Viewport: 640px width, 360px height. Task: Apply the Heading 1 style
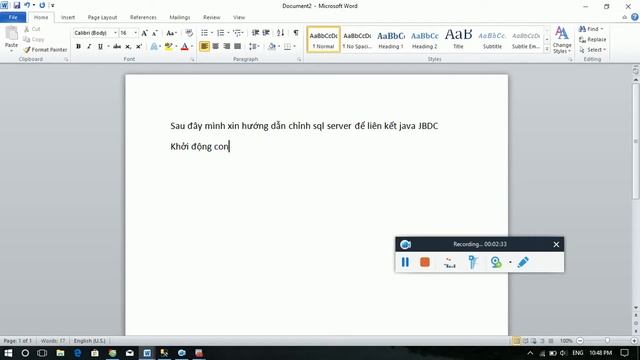pyautogui.click(x=391, y=40)
